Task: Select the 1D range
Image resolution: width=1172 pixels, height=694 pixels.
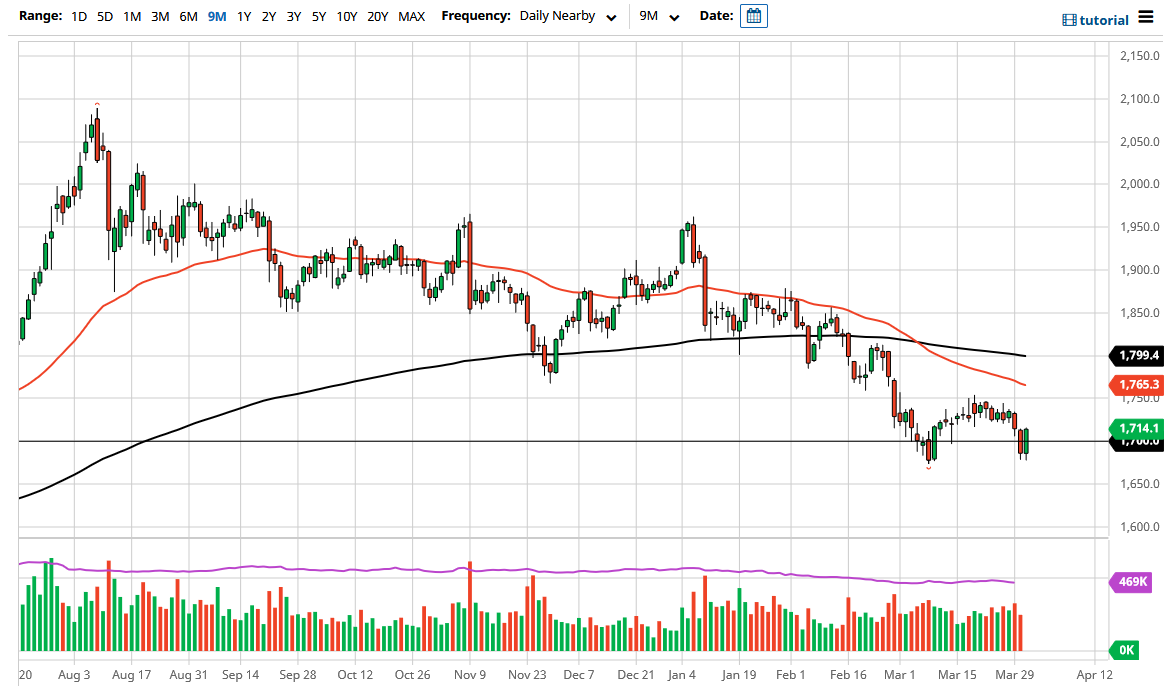Action: coord(79,16)
